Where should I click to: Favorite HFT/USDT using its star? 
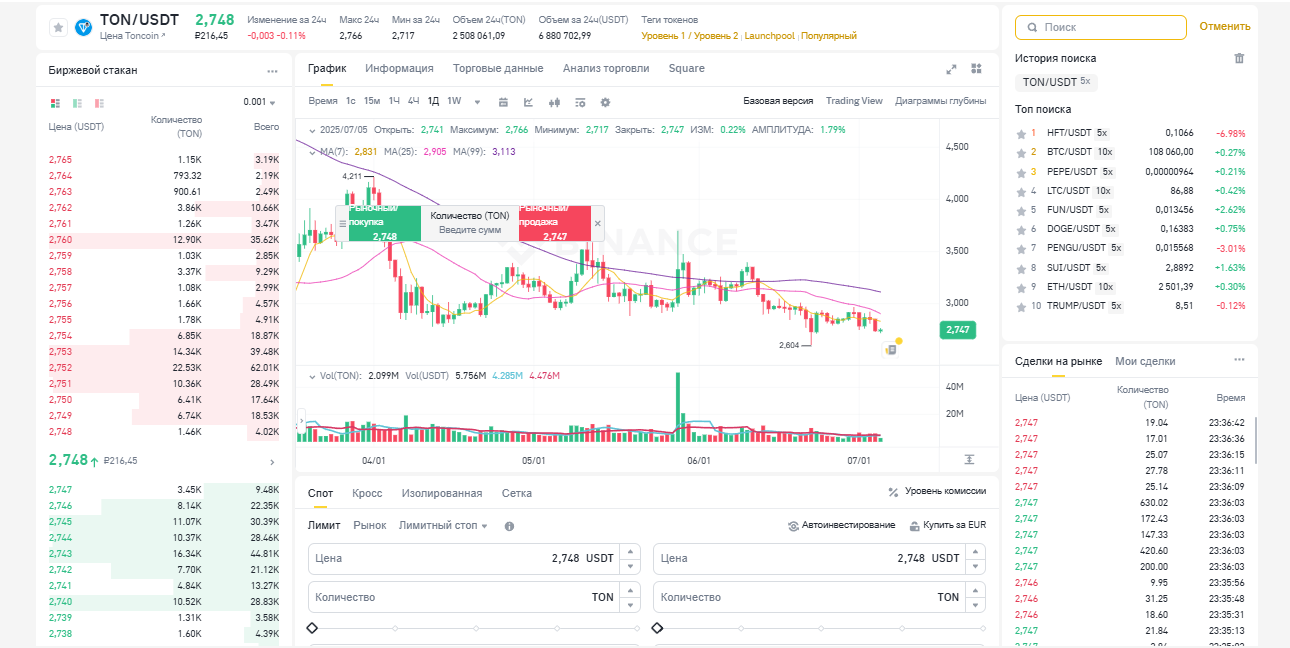point(1021,133)
